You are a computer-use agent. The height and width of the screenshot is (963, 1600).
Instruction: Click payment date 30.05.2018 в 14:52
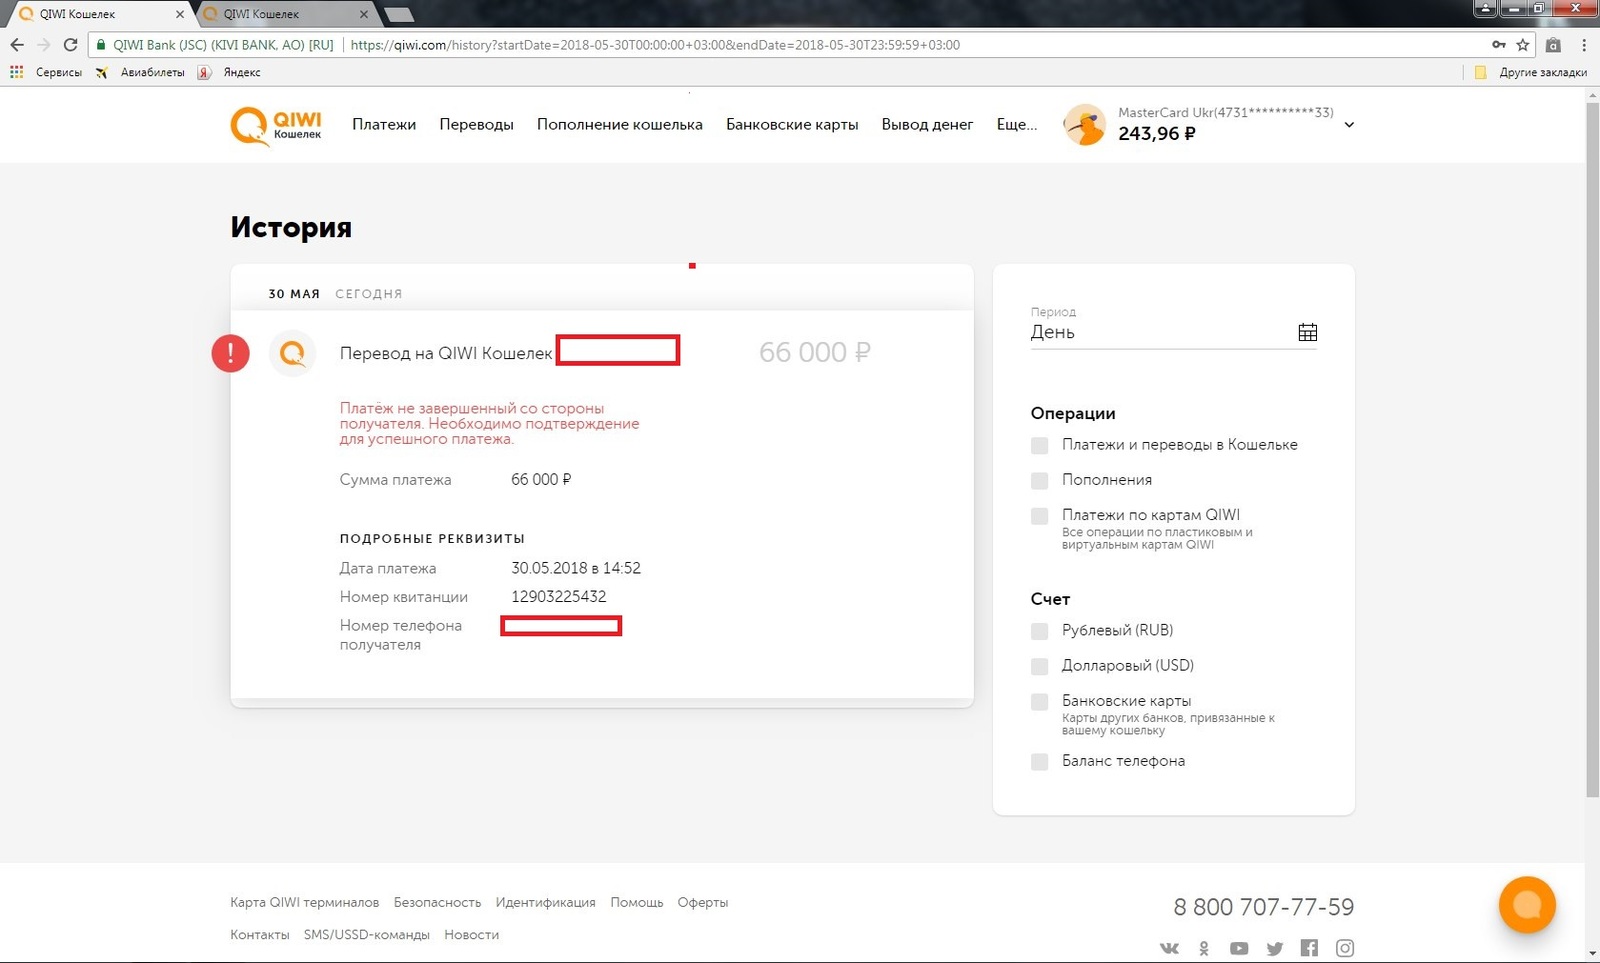pyautogui.click(x=576, y=568)
